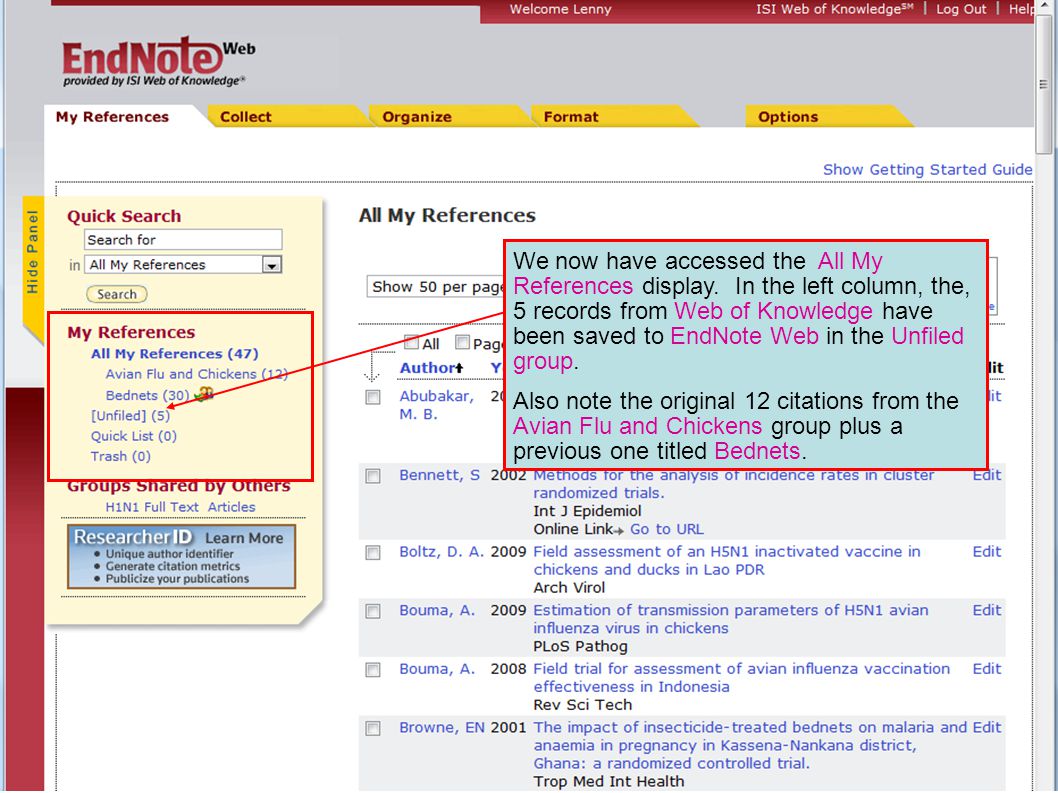The image size is (1058, 793).
Task: Open author Bennett, S link
Action: [439, 475]
